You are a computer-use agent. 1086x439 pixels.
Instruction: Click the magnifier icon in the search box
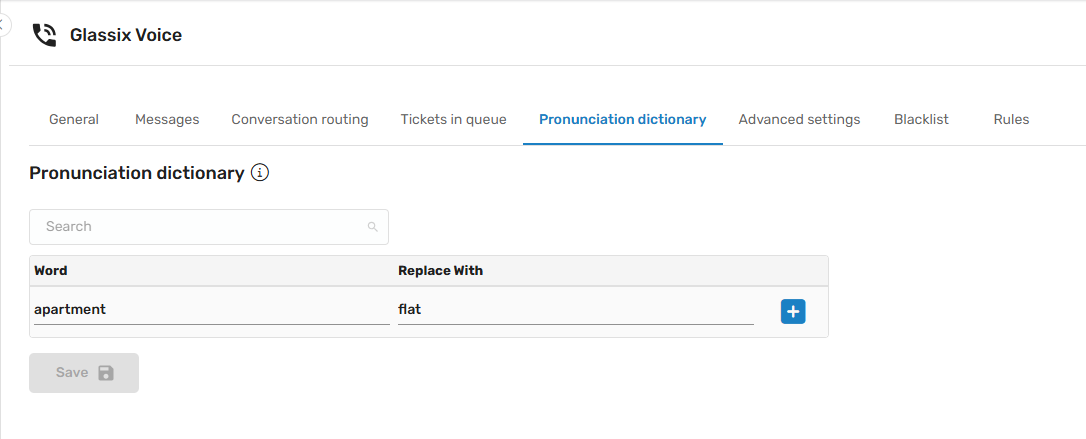tap(373, 227)
